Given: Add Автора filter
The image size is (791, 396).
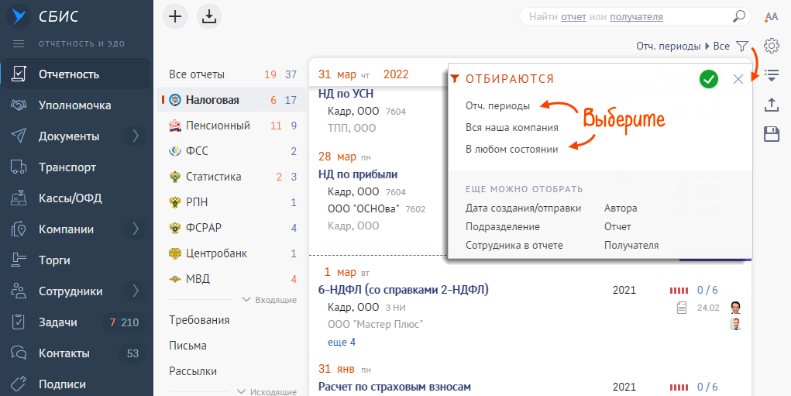Looking at the screenshot, I should point(620,208).
